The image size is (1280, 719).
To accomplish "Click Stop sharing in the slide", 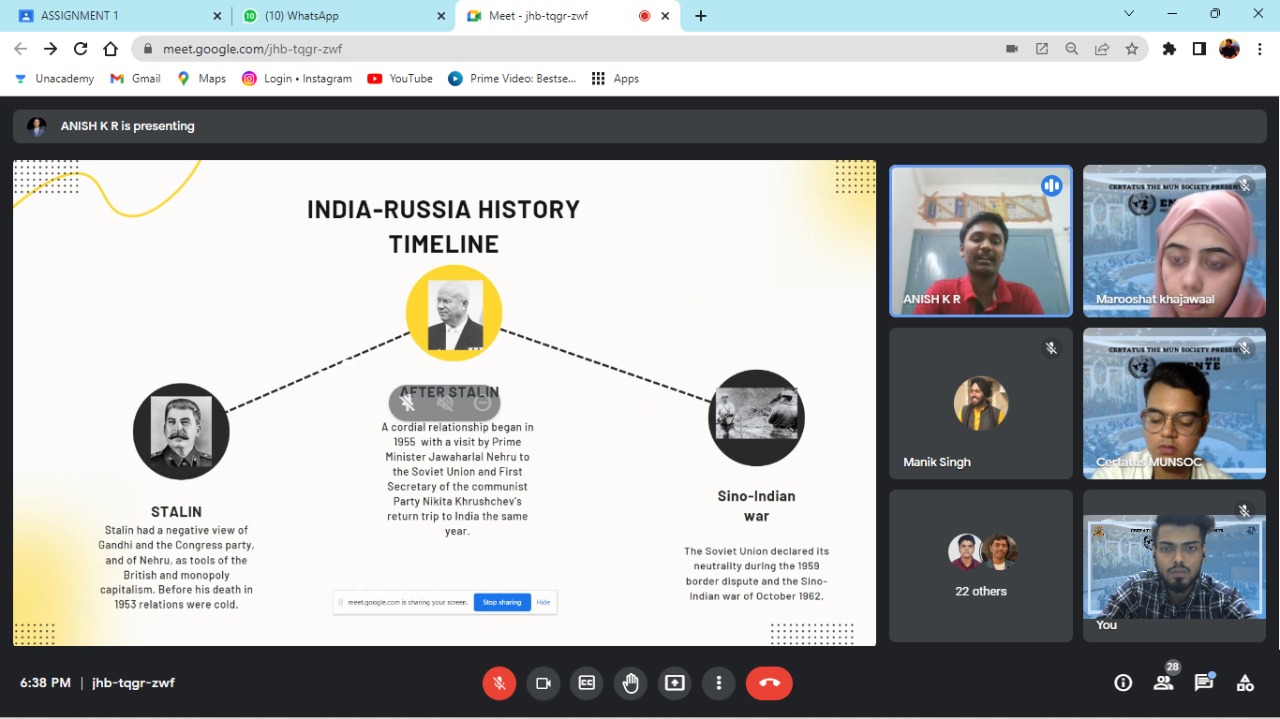I will point(502,602).
